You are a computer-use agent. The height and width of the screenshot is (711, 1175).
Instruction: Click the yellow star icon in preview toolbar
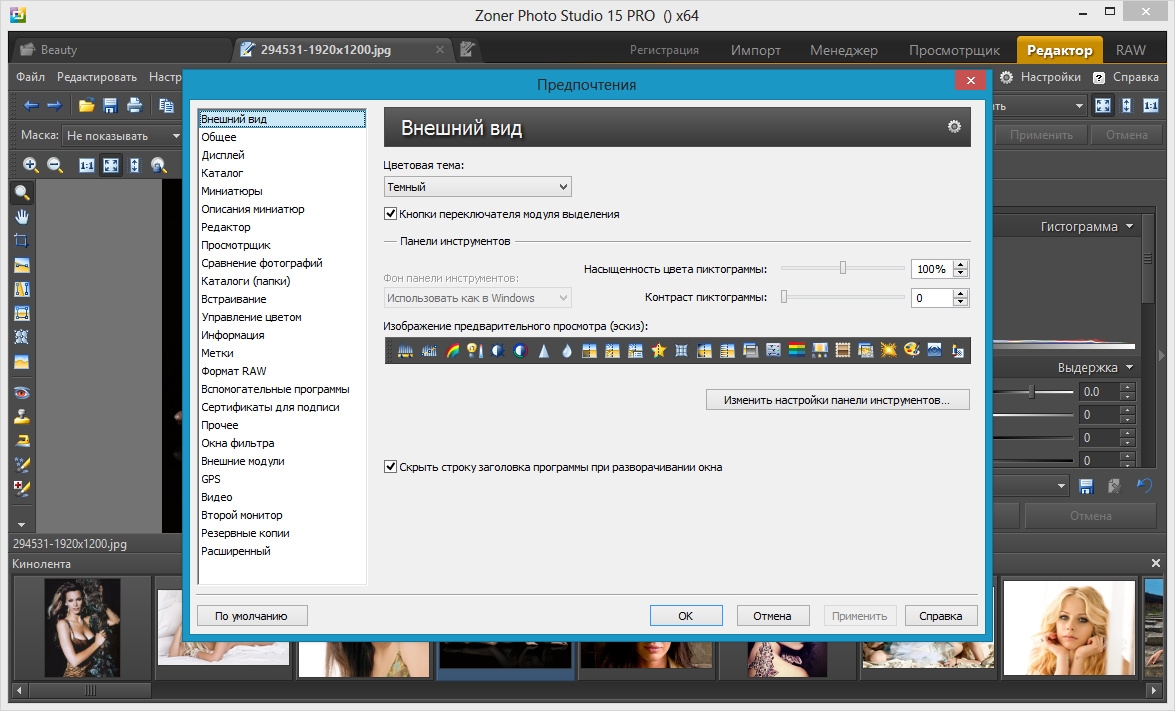(658, 350)
